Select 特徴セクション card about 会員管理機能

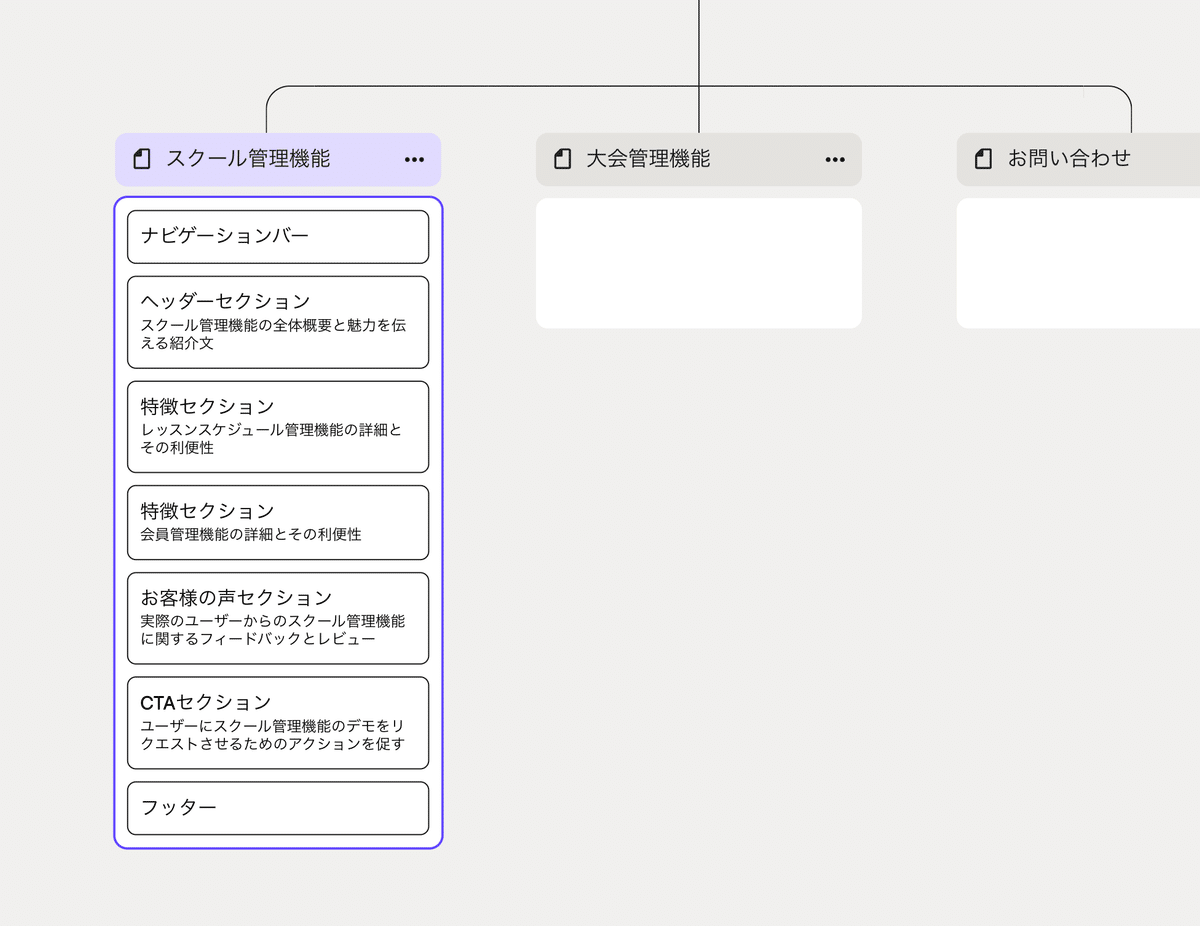tap(278, 522)
